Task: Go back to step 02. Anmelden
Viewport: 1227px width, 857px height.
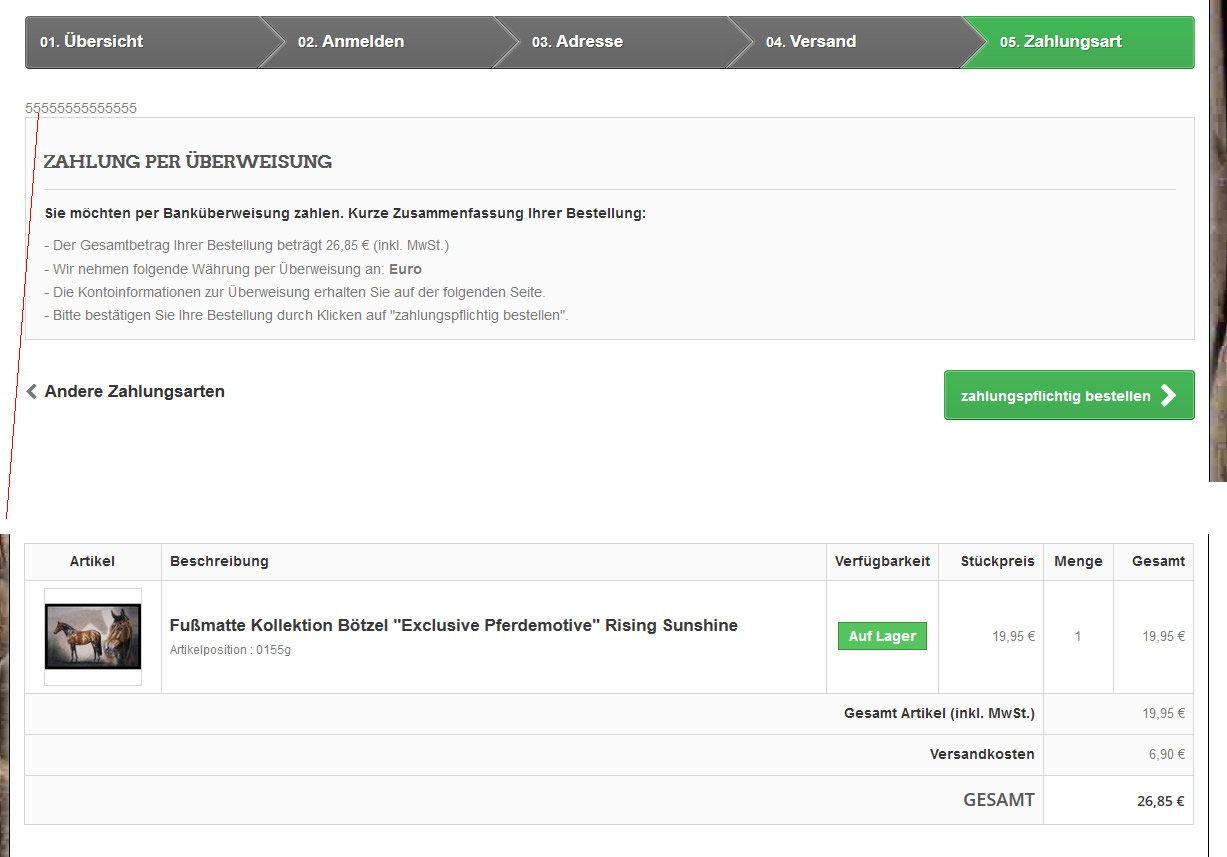Action: [x=351, y=42]
